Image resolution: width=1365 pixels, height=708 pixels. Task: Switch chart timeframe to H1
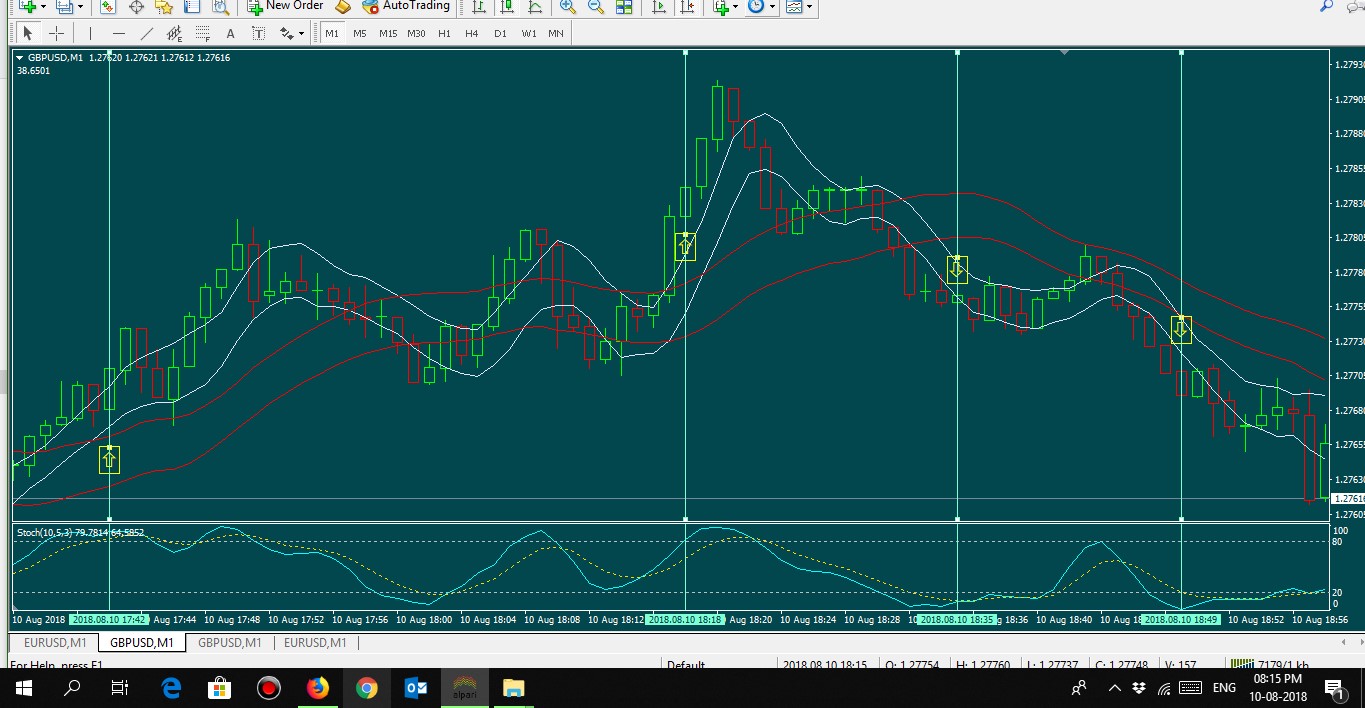point(444,33)
